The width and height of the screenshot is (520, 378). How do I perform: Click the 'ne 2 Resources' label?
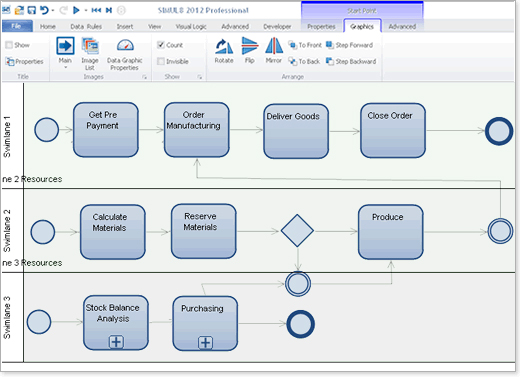tap(32, 179)
